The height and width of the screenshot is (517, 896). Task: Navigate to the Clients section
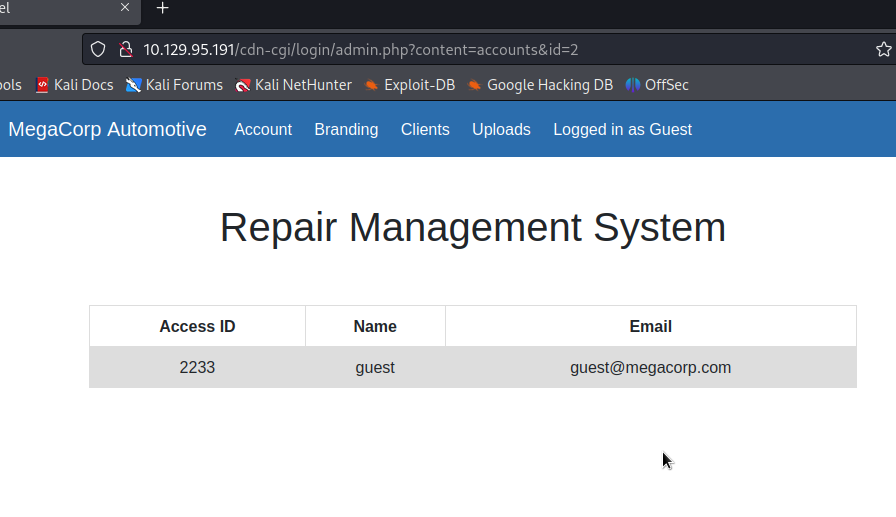click(x=425, y=129)
